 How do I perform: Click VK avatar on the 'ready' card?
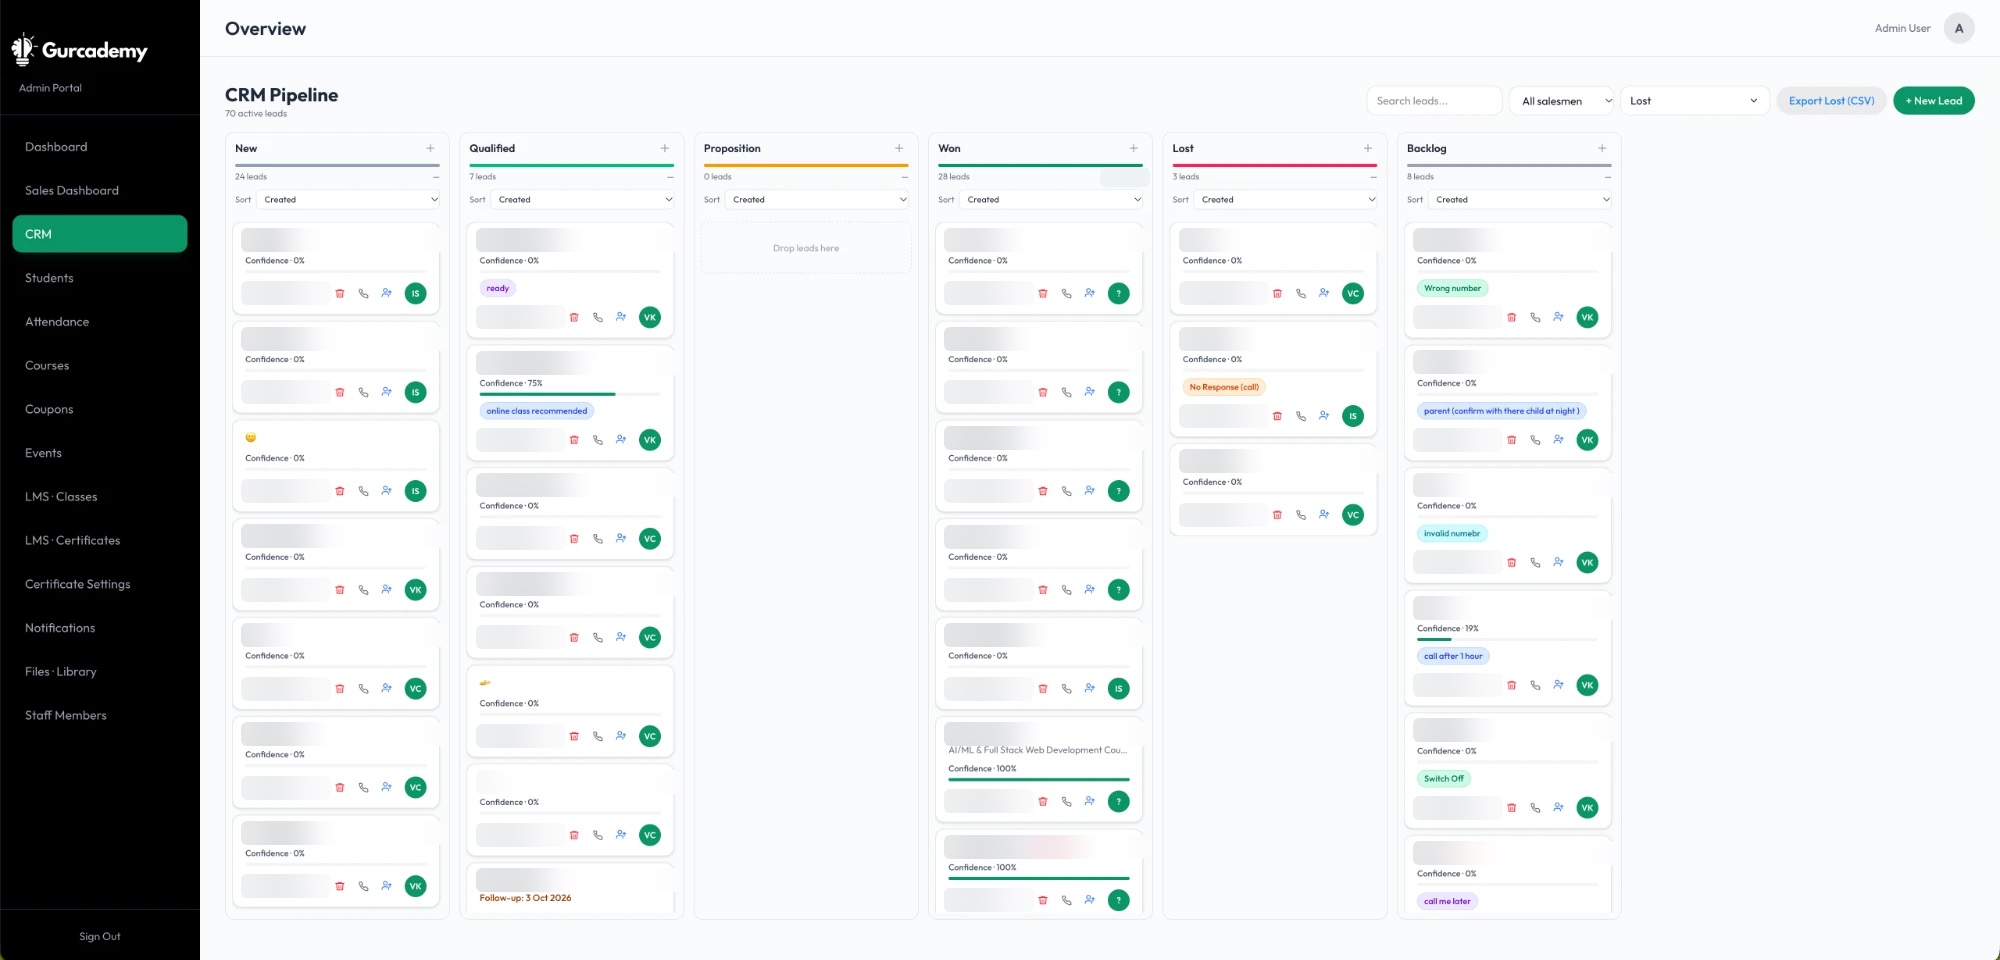[x=650, y=317]
